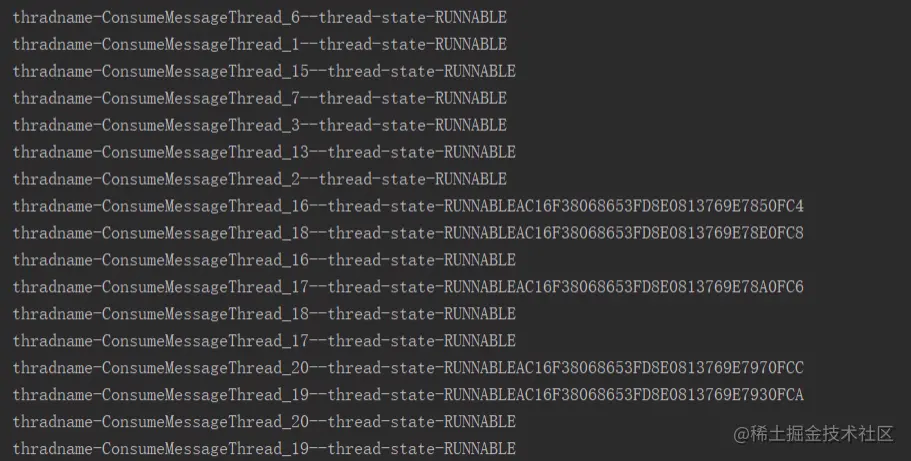
Task: Click message ID ending in E78E0FC8
Action: pyautogui.click(x=660, y=233)
